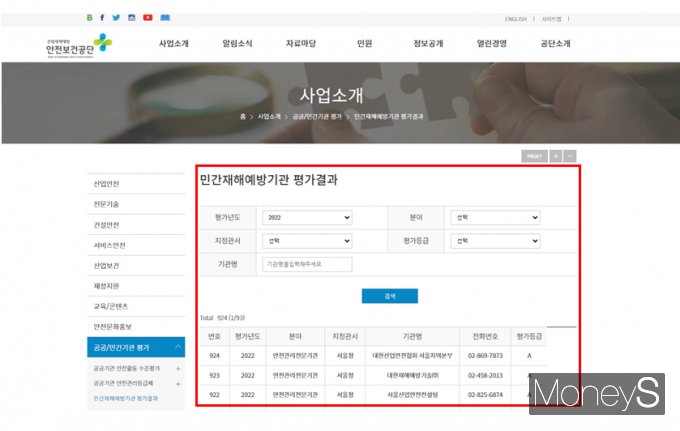
Task: Go home via the 안전보건공단 logo
Action: [x=78, y=46]
